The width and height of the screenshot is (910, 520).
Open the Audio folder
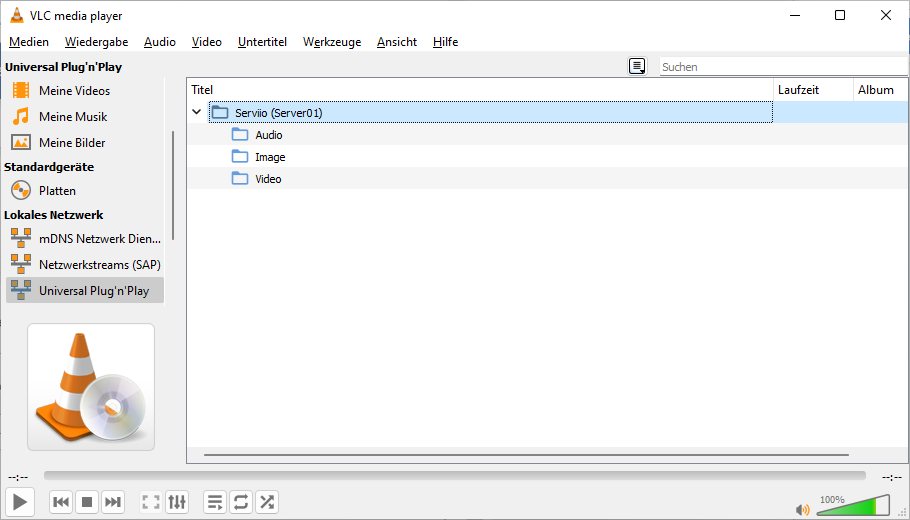coord(269,135)
